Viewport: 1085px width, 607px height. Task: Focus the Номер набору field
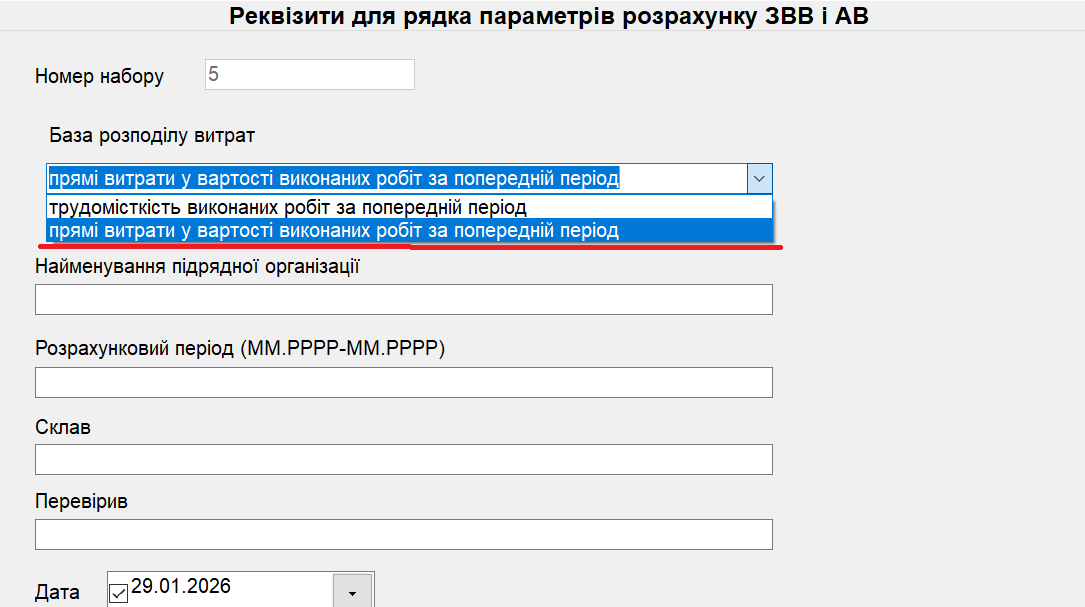pyautogui.click(x=309, y=75)
